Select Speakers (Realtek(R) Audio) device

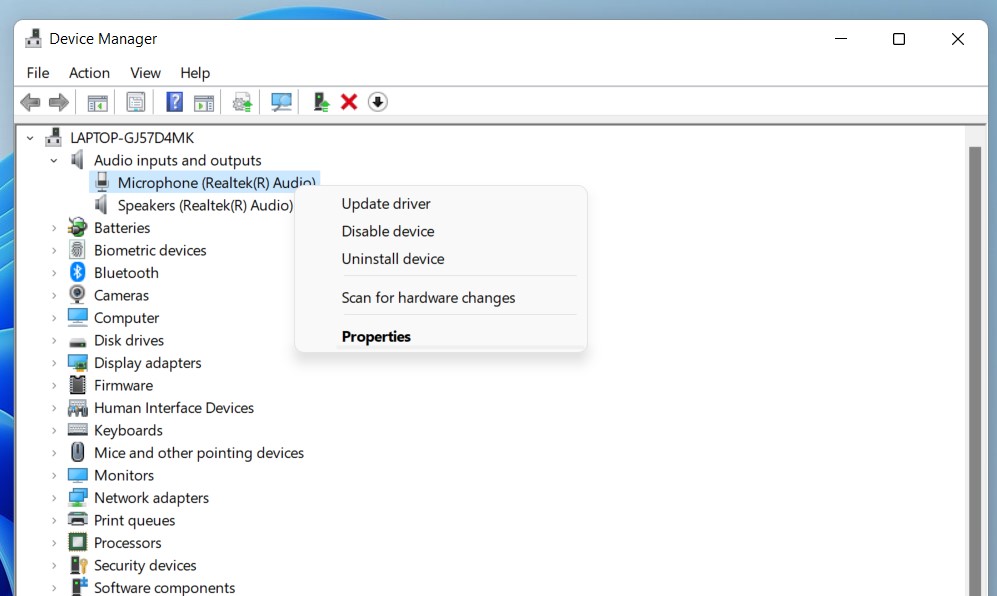tap(204, 205)
